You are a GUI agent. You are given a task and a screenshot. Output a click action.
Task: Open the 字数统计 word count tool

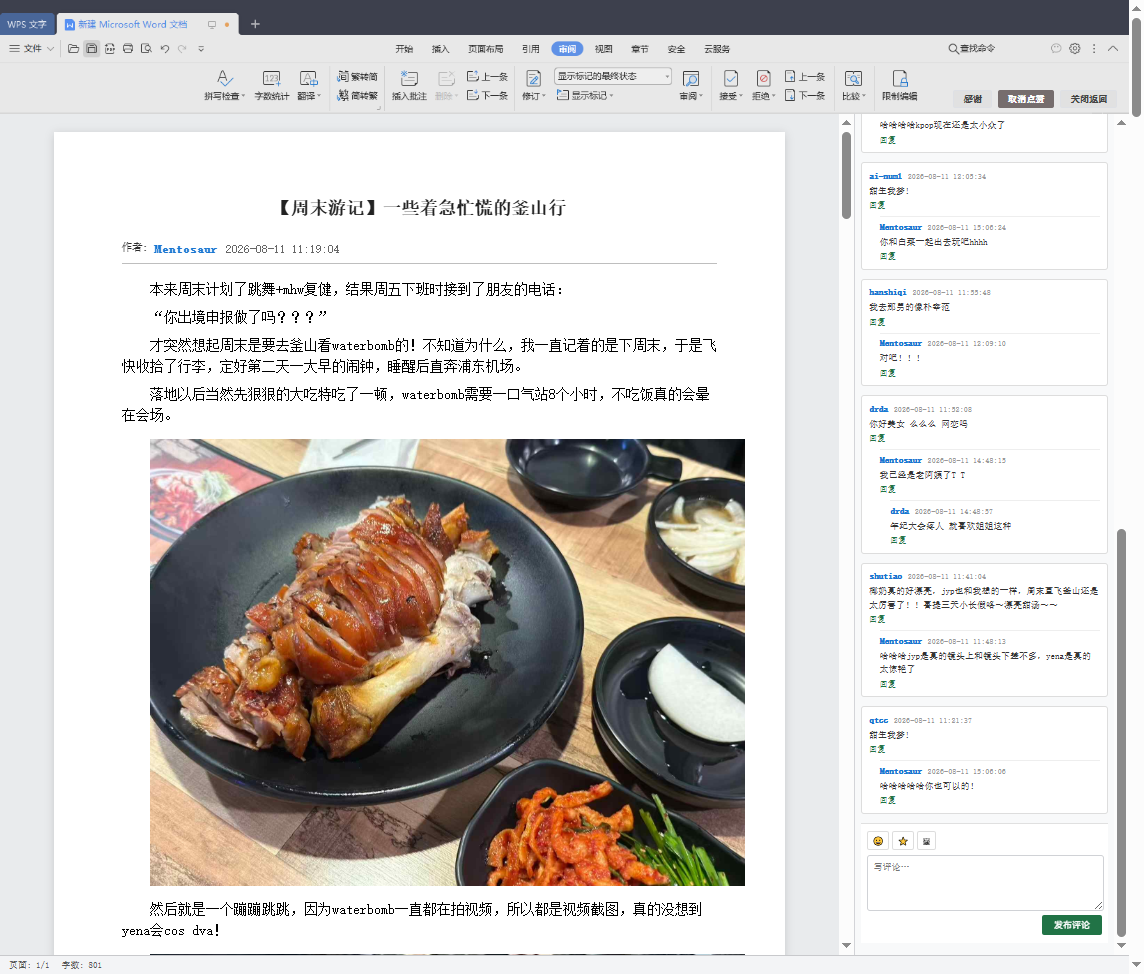click(271, 85)
